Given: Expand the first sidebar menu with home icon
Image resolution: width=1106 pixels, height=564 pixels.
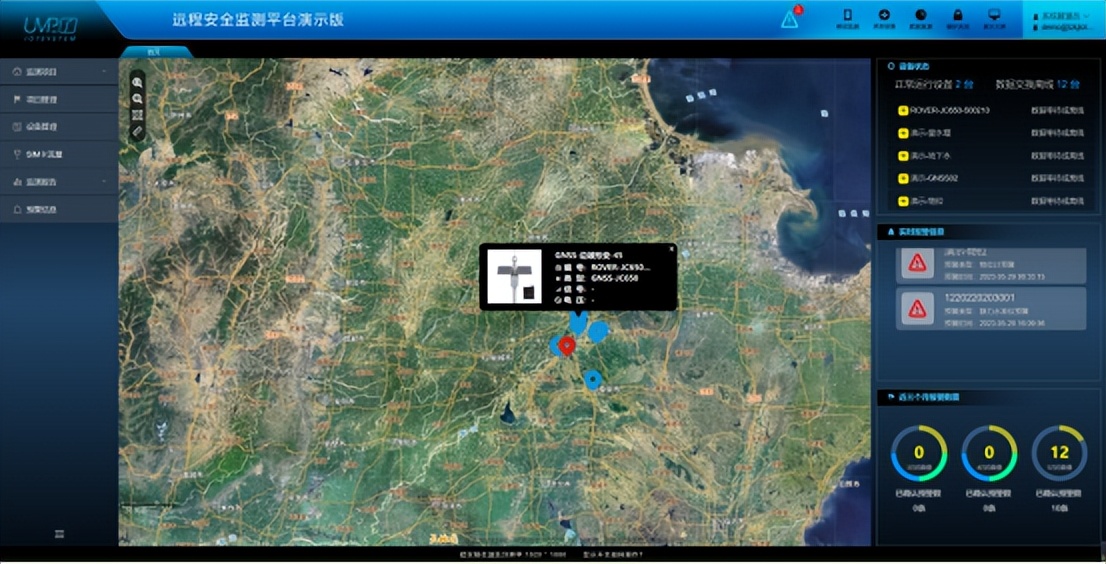Looking at the screenshot, I should coord(58,72).
